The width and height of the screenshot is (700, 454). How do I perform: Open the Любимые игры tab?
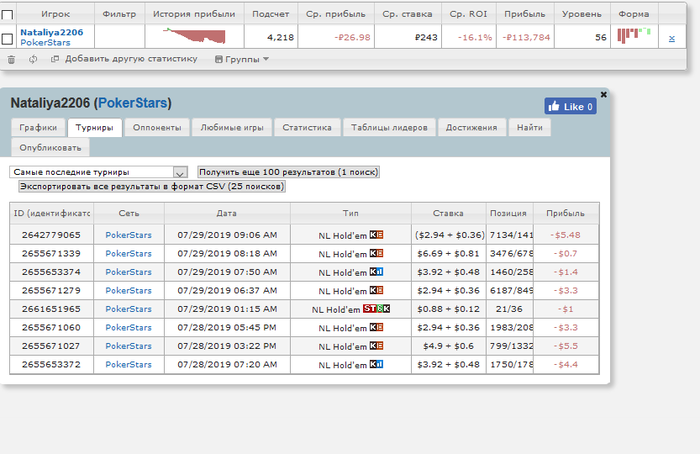tap(232, 128)
